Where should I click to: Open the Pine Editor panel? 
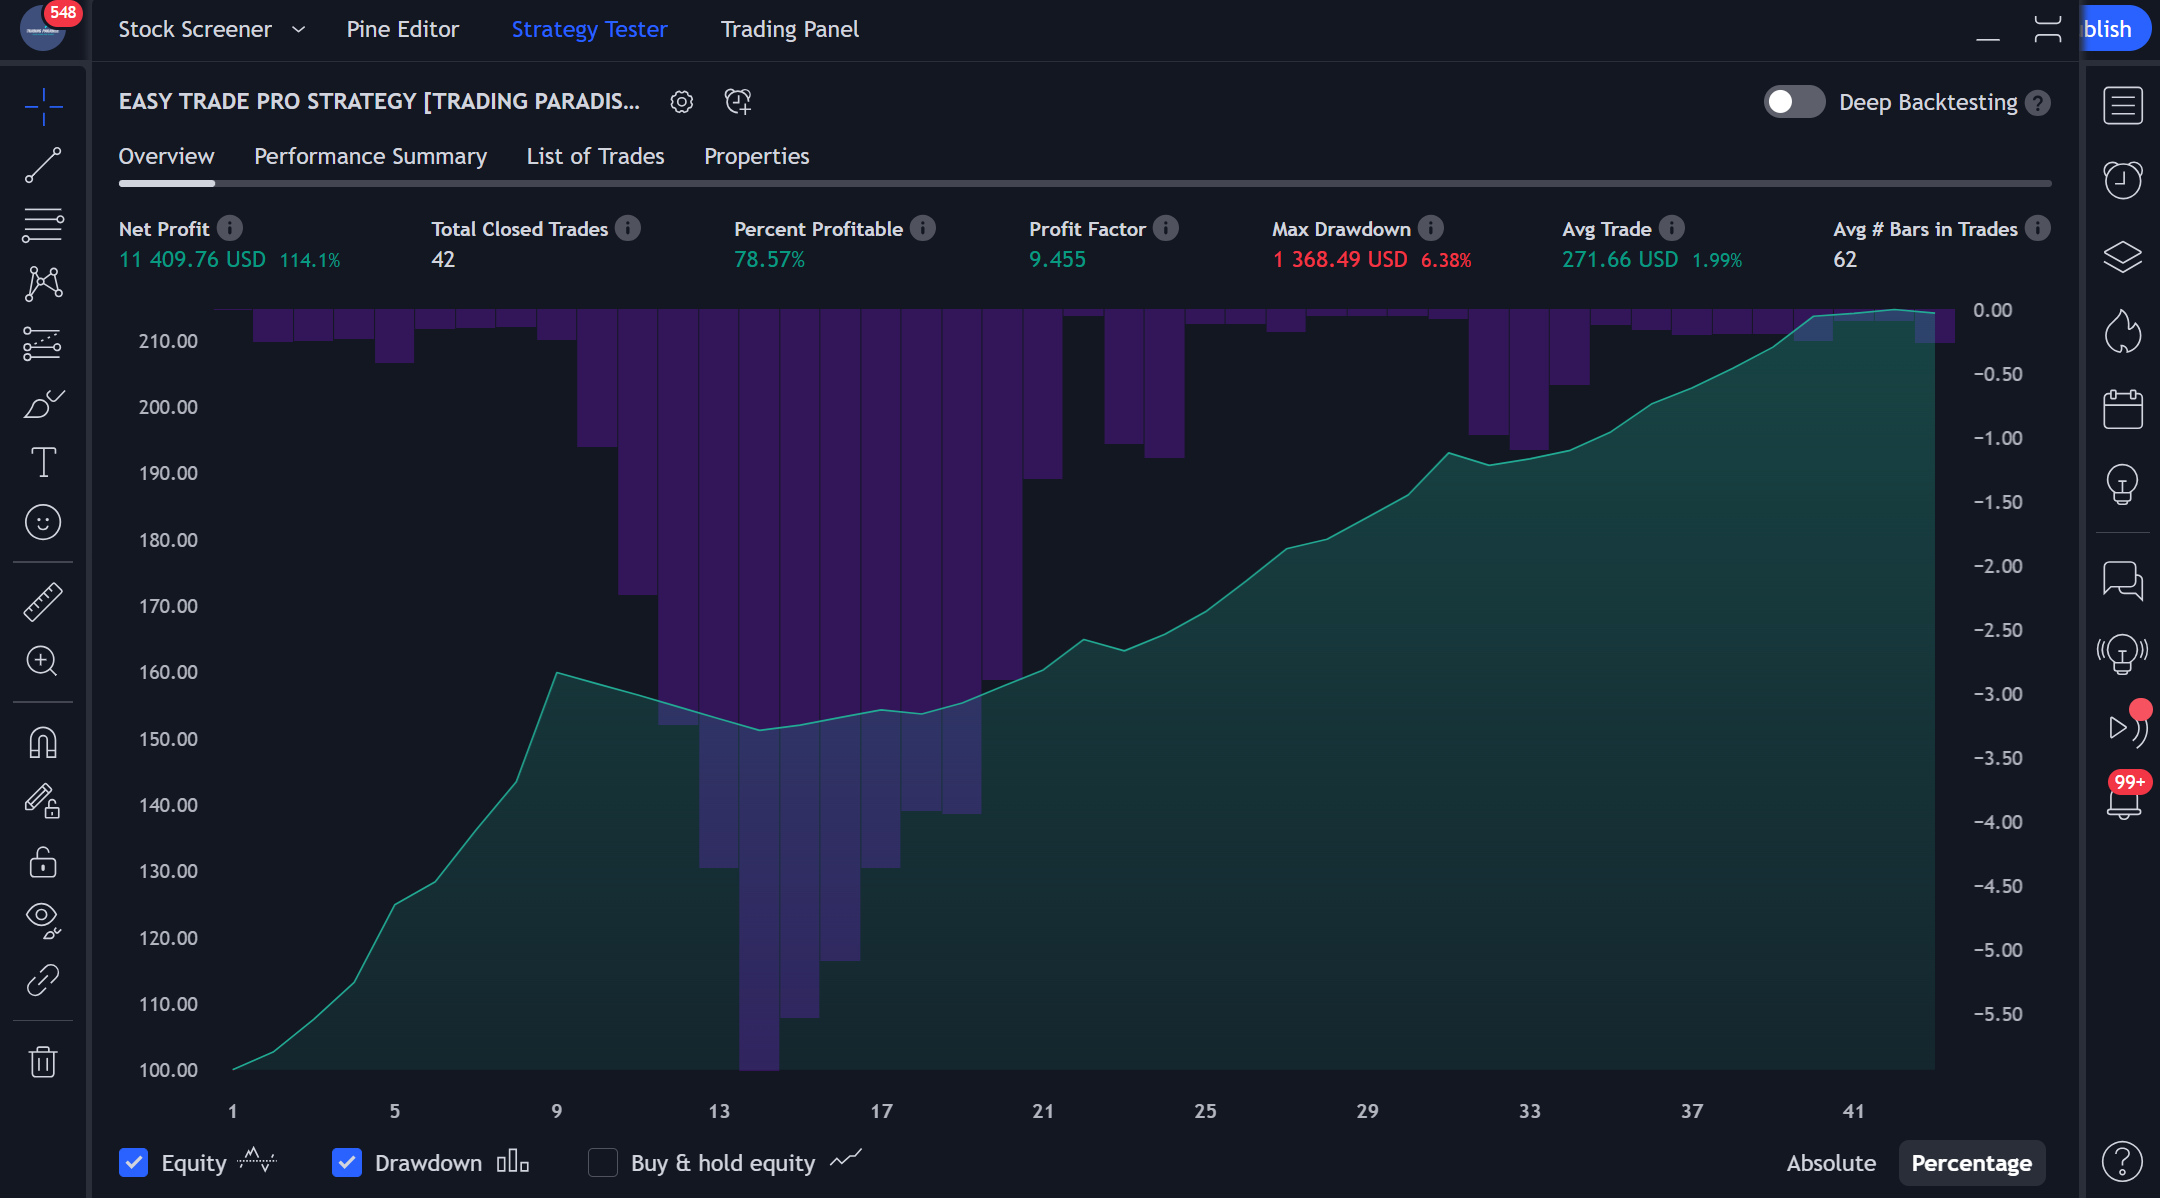click(402, 30)
